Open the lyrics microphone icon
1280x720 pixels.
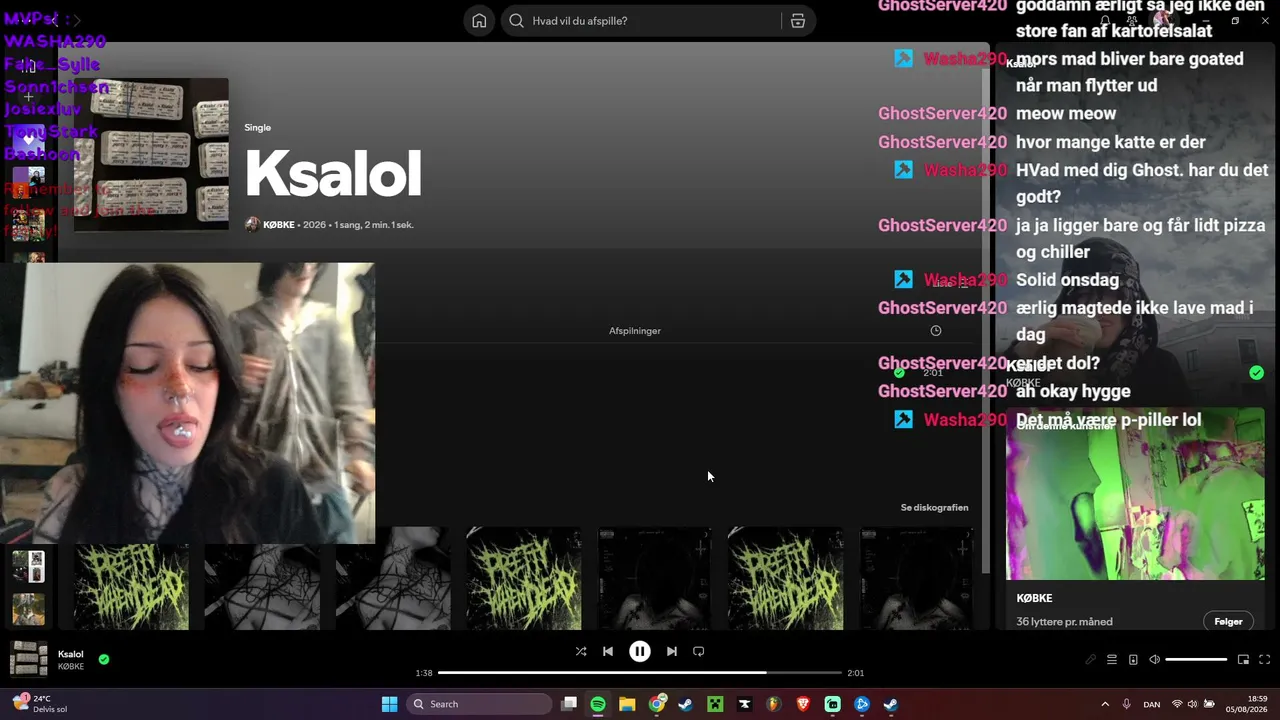click(1091, 659)
